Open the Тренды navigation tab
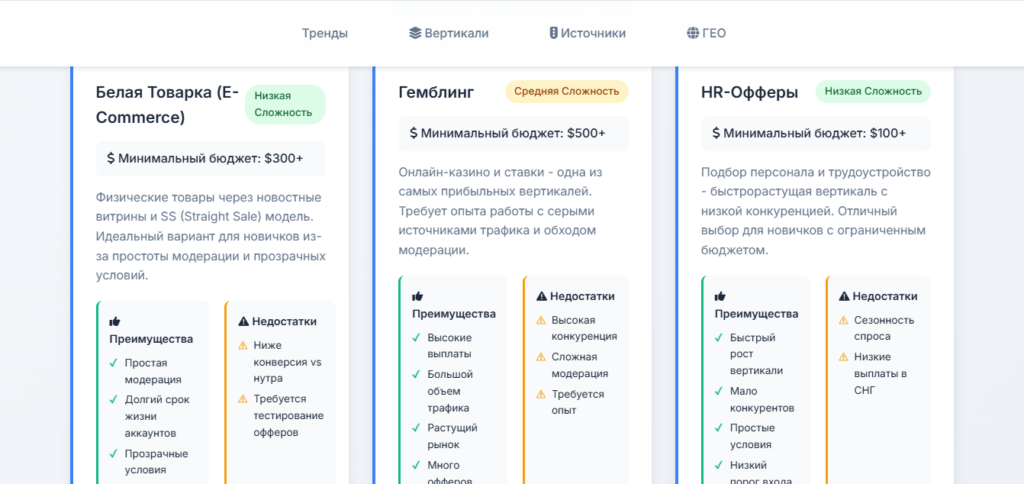Viewport: 1024px width, 484px height. coord(325,33)
